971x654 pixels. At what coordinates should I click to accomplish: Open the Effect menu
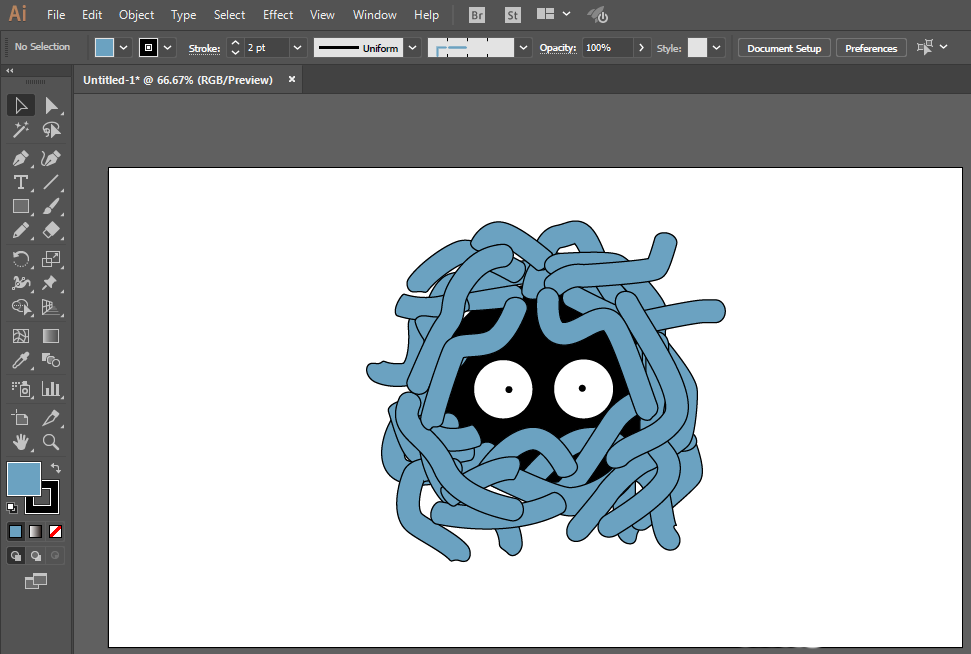coord(277,15)
